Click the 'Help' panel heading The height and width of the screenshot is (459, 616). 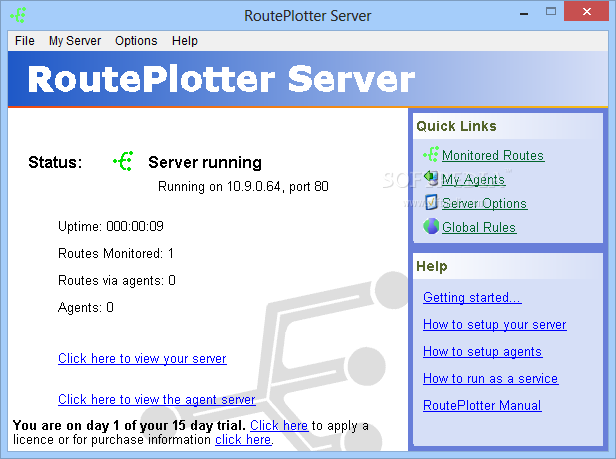[432, 266]
